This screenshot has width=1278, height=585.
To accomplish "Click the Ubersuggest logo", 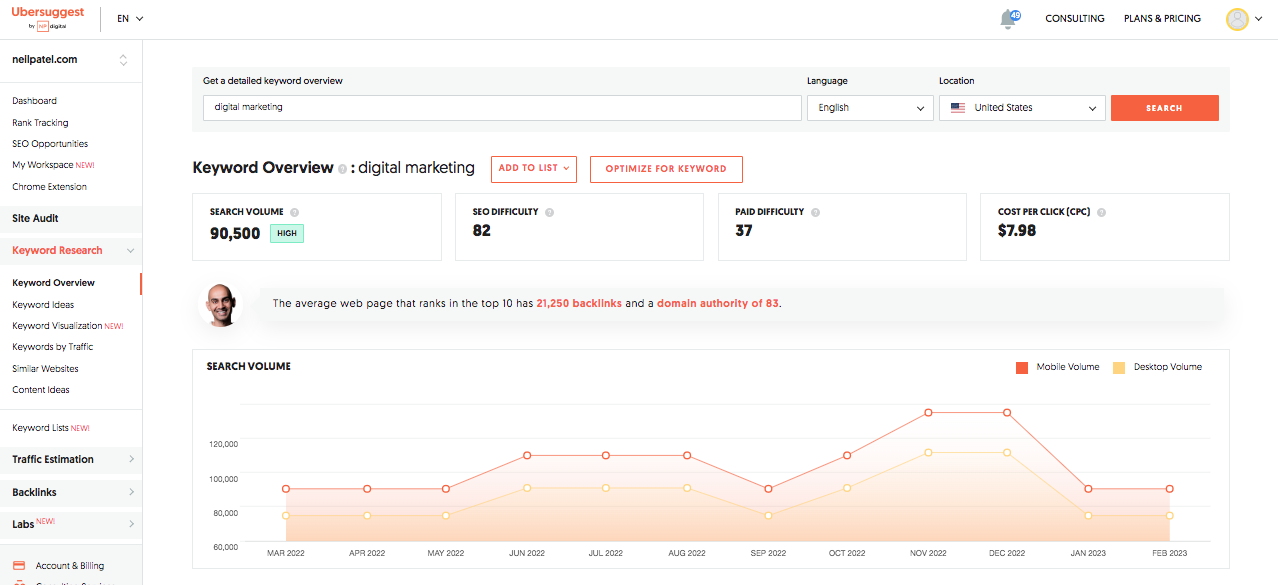I will [x=50, y=18].
